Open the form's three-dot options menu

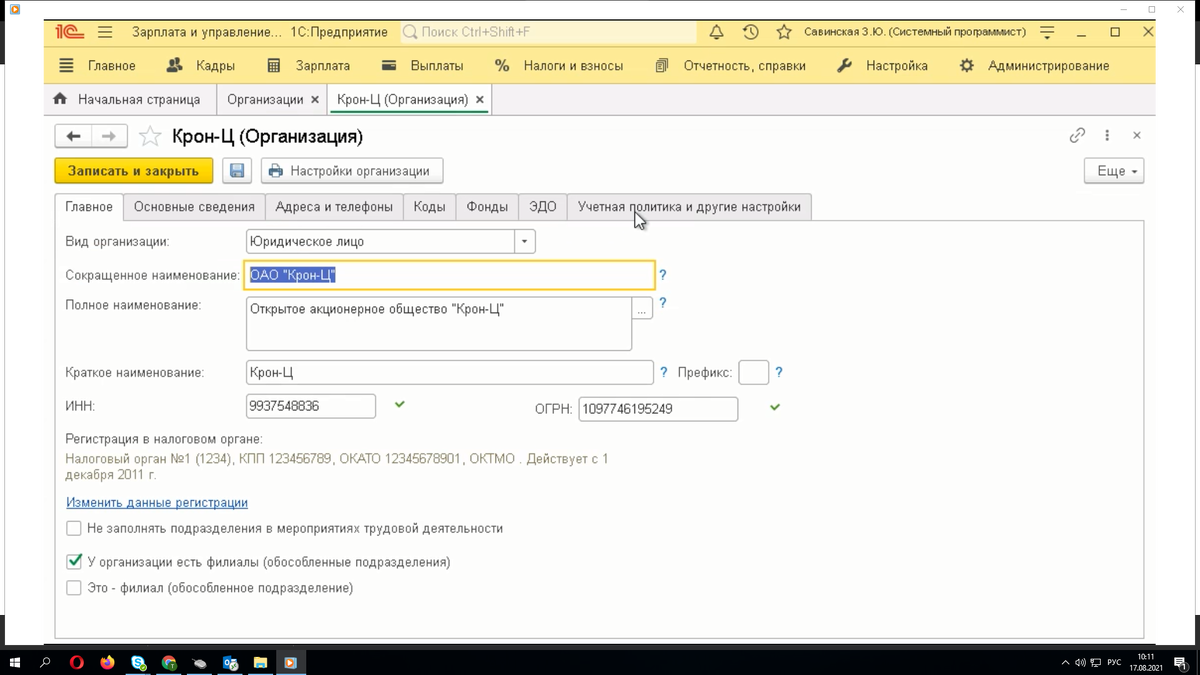pyautogui.click(x=1107, y=135)
